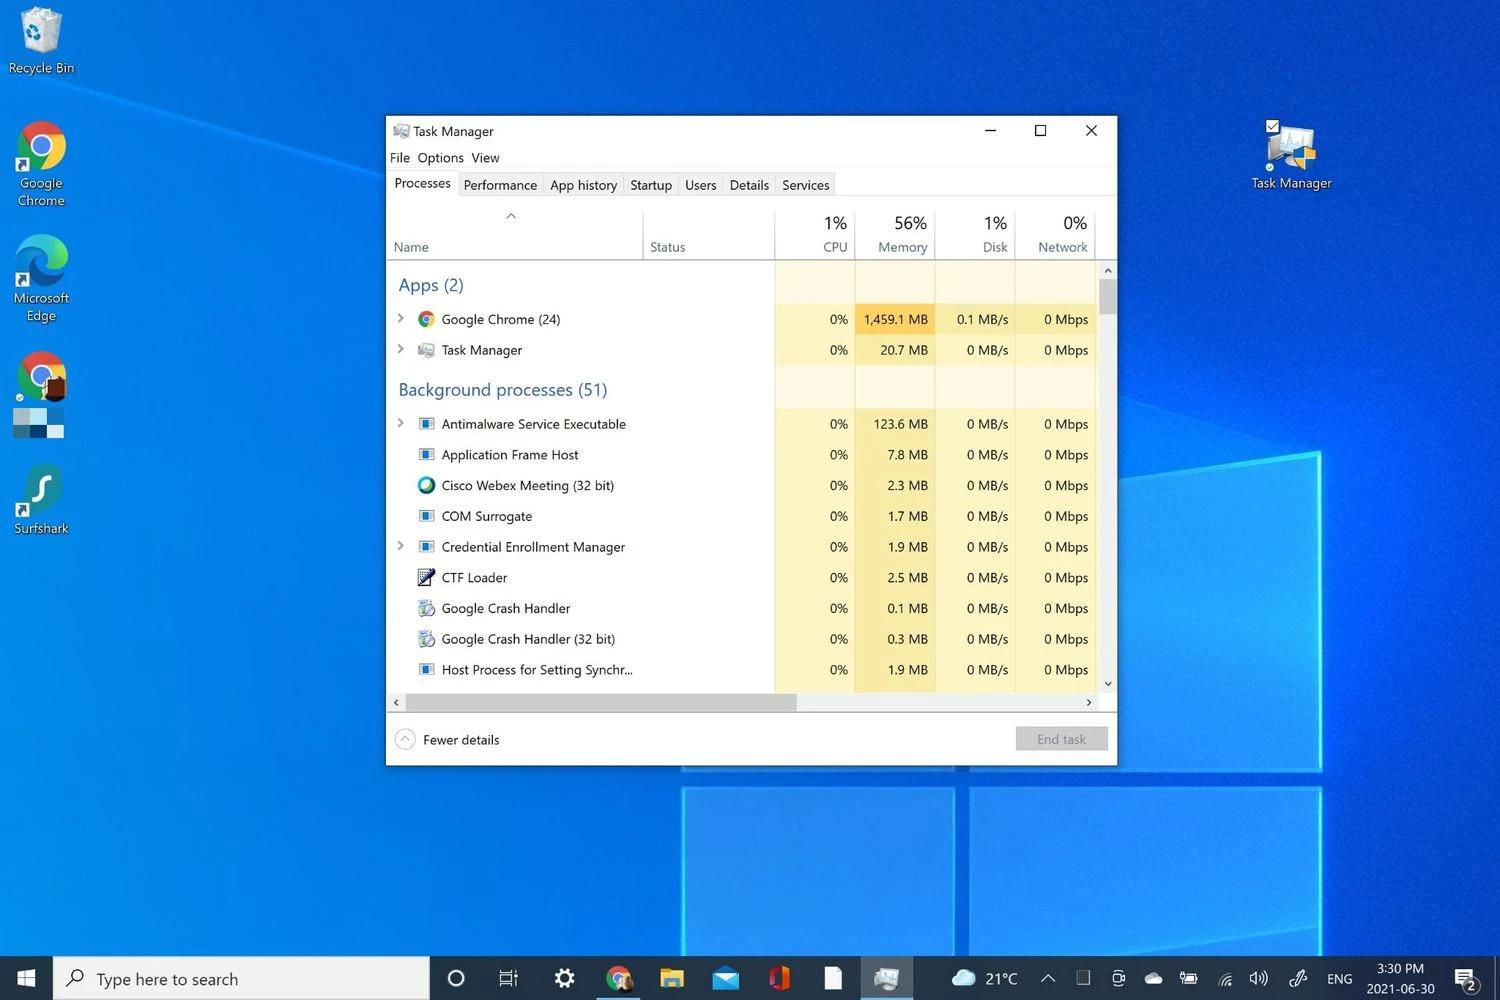Sort by CPU column header

pos(815,234)
